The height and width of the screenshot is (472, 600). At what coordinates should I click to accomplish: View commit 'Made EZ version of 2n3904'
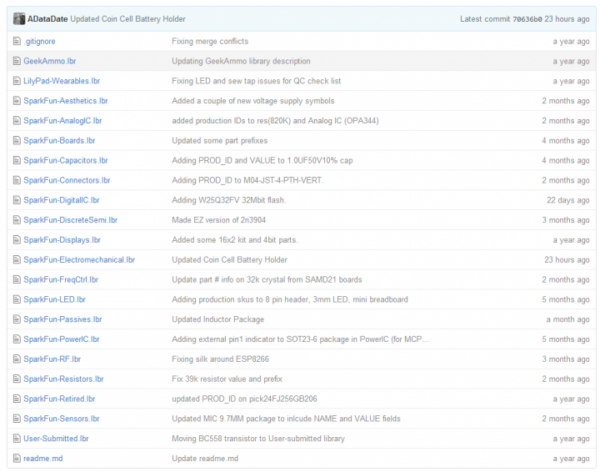(x=223, y=219)
